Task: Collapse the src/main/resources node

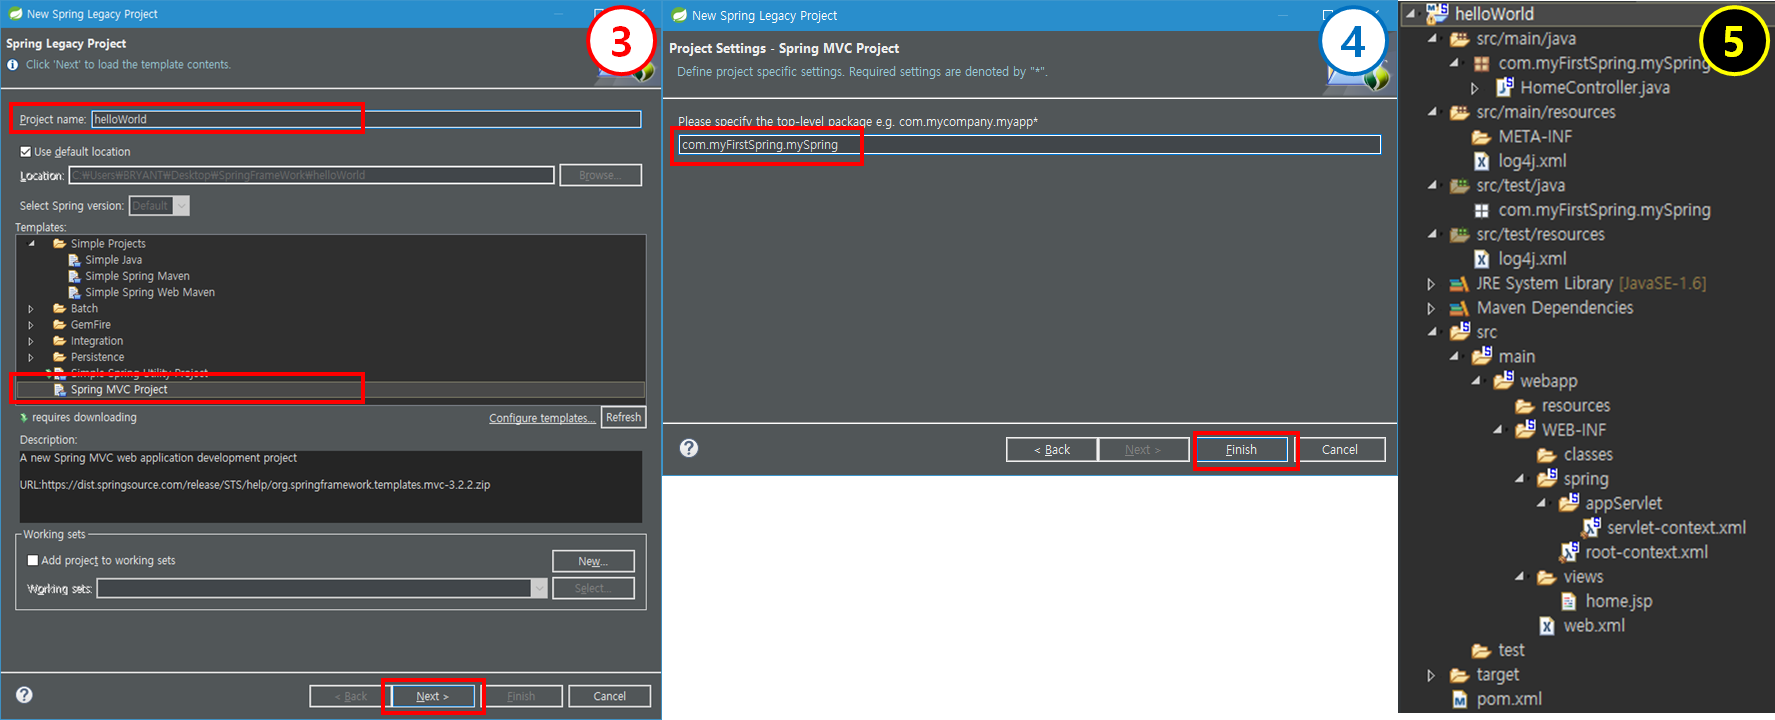Action: coord(1432,112)
